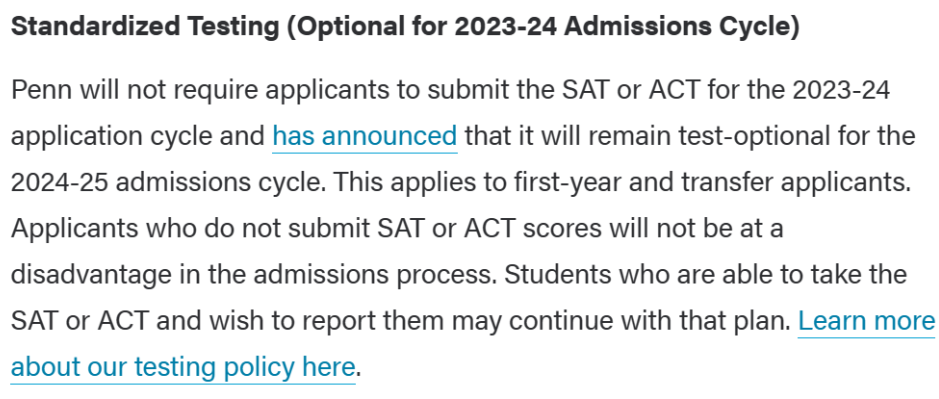
Task: Click the "Admissions Cycle)" words in heading
Action: point(681,28)
